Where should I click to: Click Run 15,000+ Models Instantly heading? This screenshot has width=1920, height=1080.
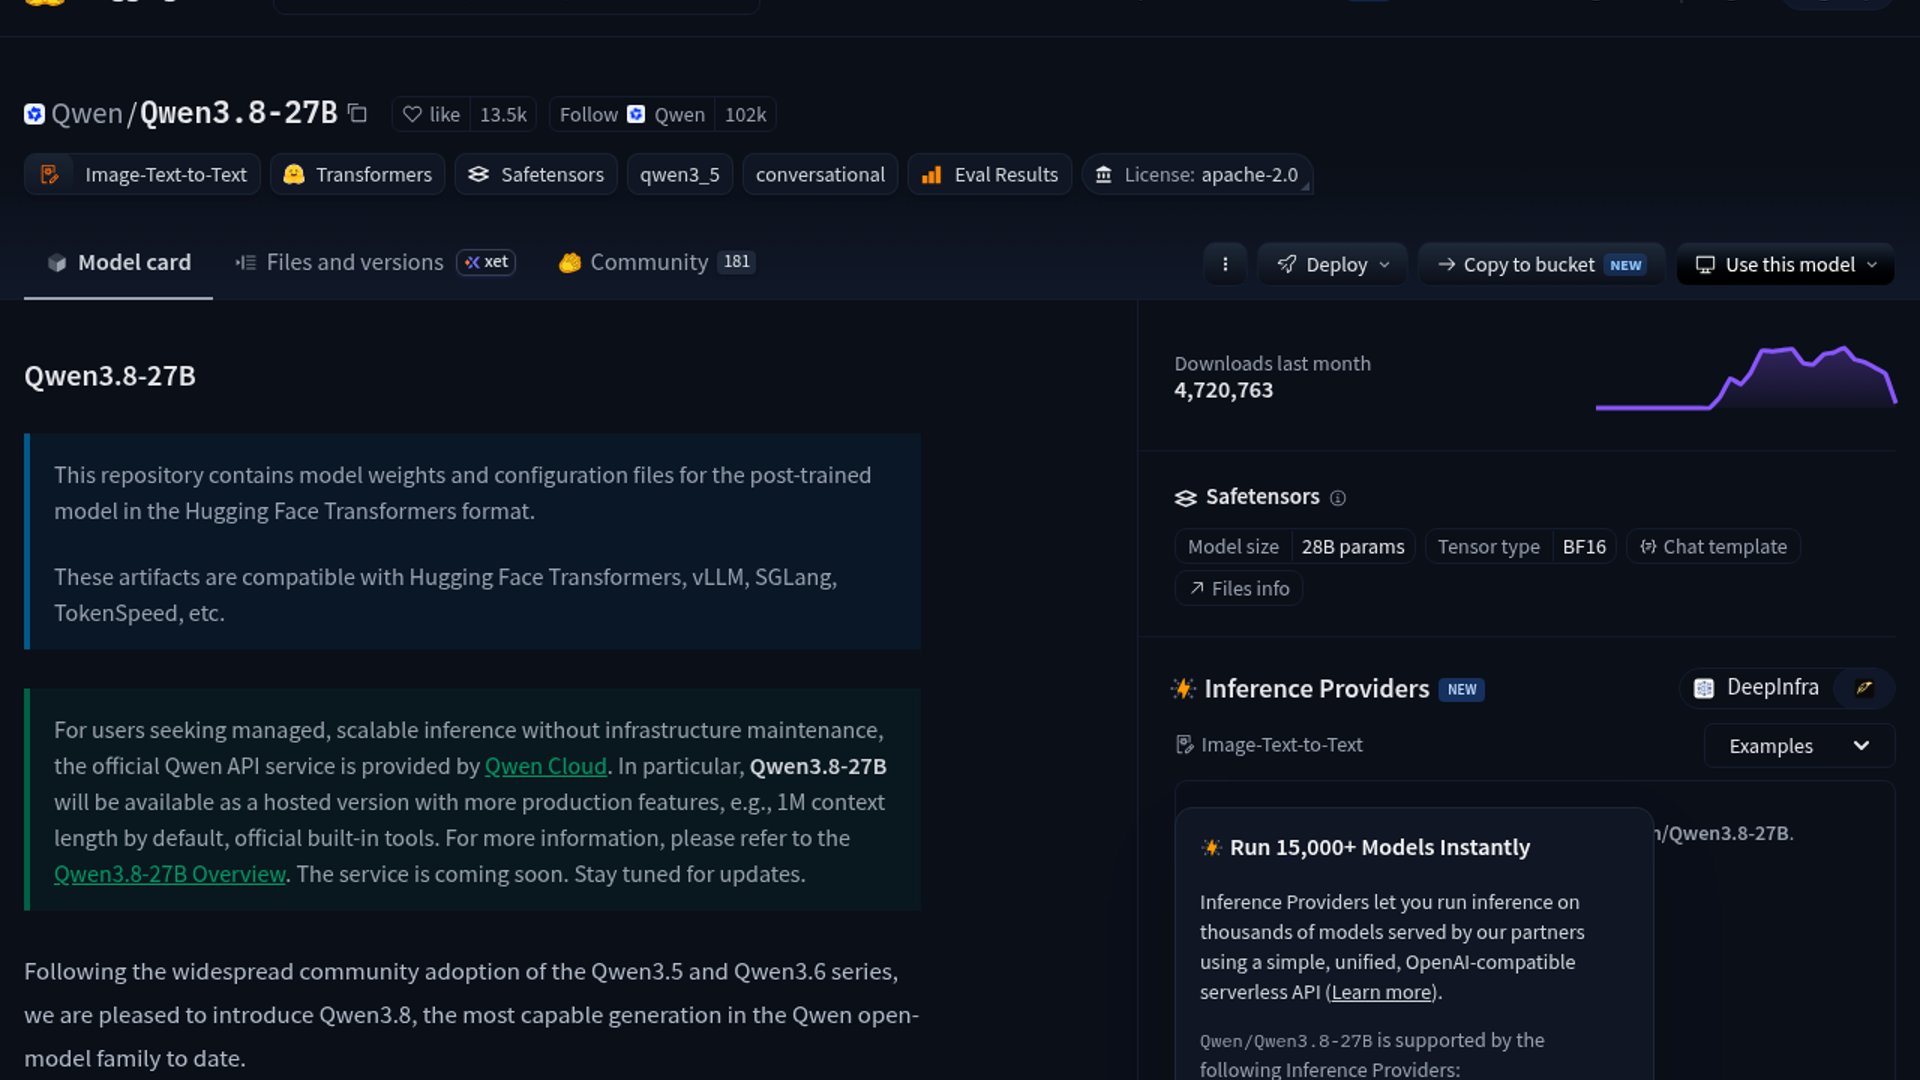pos(1380,848)
